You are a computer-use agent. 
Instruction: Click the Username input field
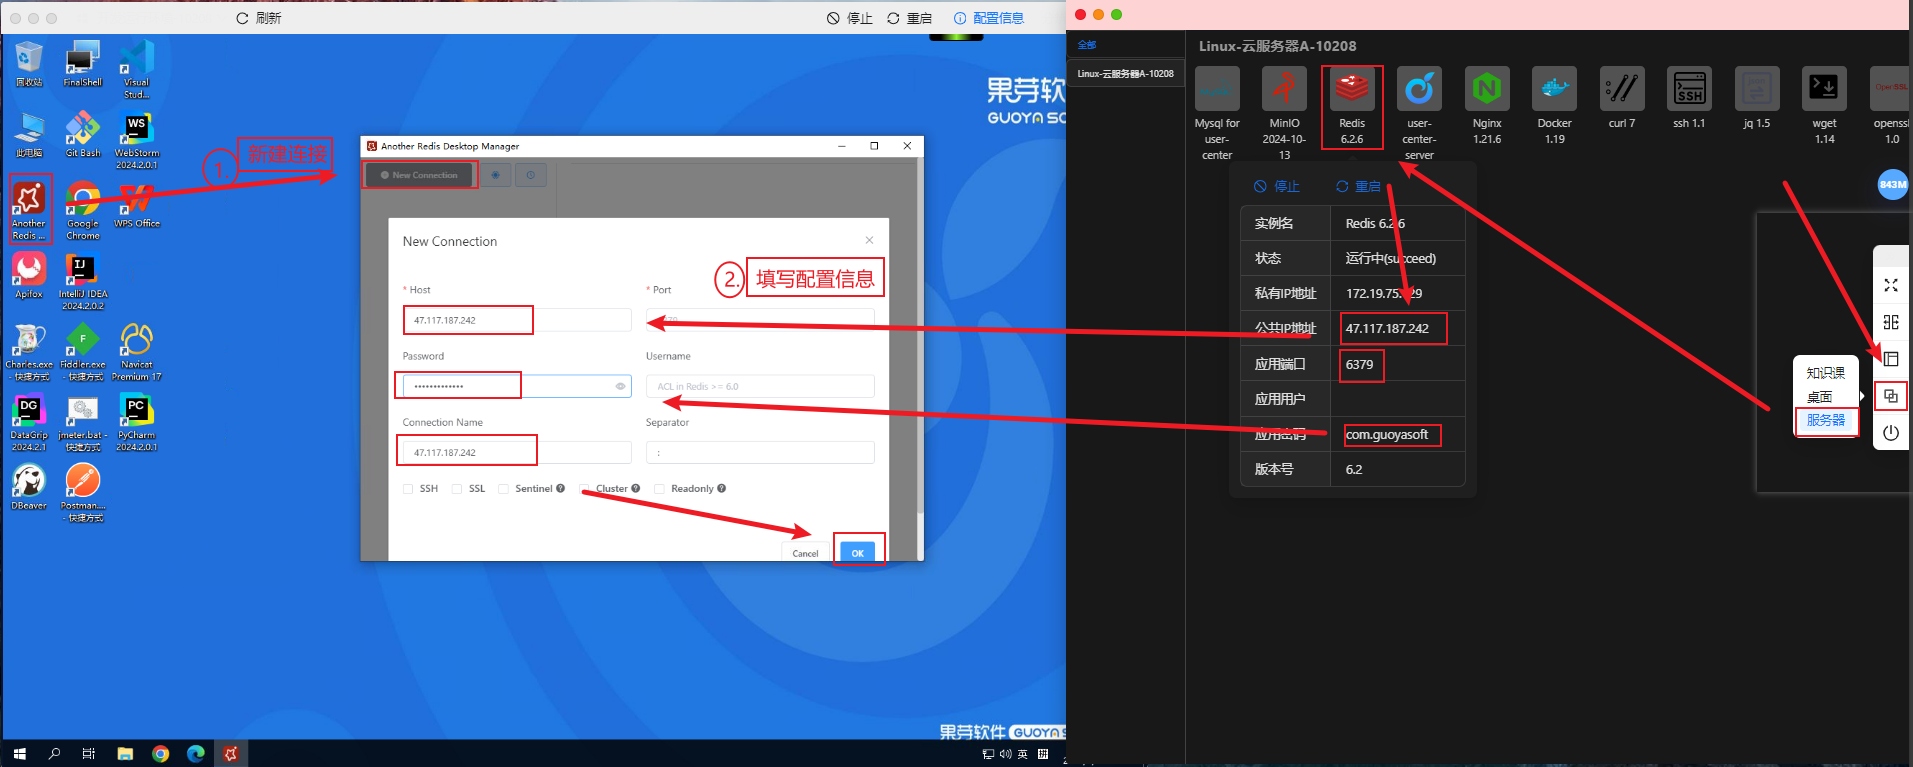pyautogui.click(x=760, y=386)
